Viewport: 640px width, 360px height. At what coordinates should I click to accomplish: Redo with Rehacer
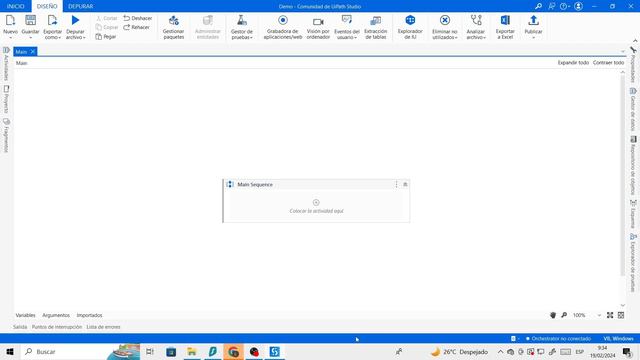(136, 27)
